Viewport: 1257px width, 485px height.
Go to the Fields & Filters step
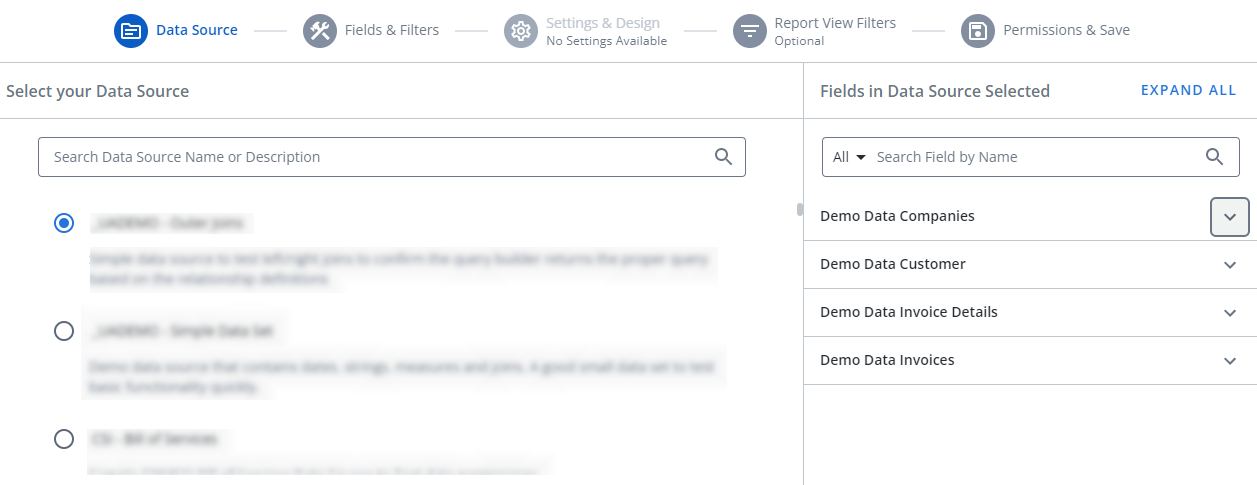pyautogui.click(x=391, y=30)
